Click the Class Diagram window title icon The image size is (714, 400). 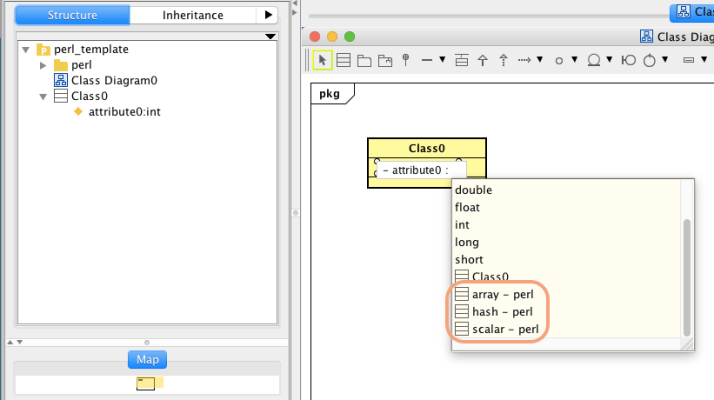646,36
